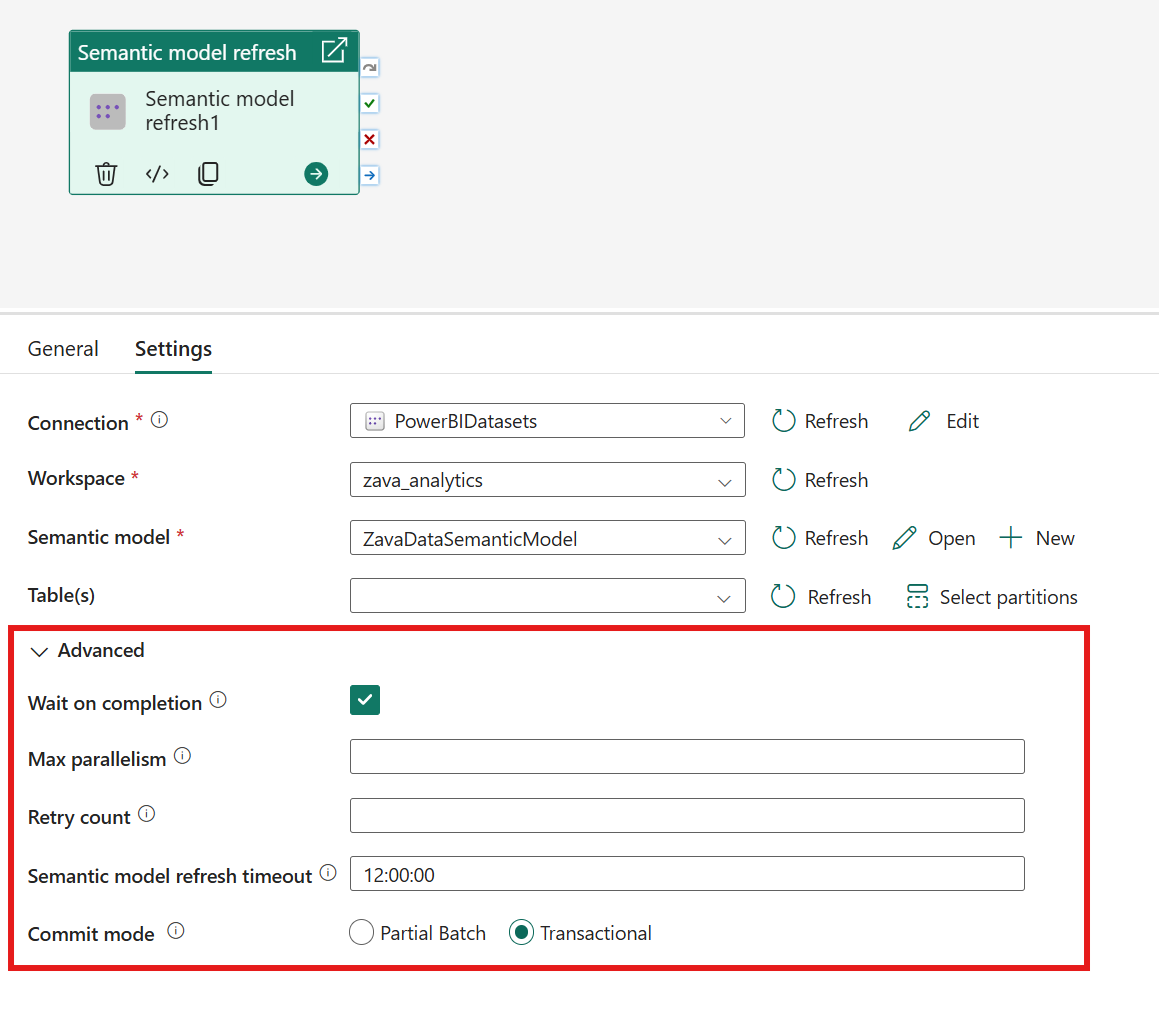Switch to the General tab

pyautogui.click(x=63, y=349)
